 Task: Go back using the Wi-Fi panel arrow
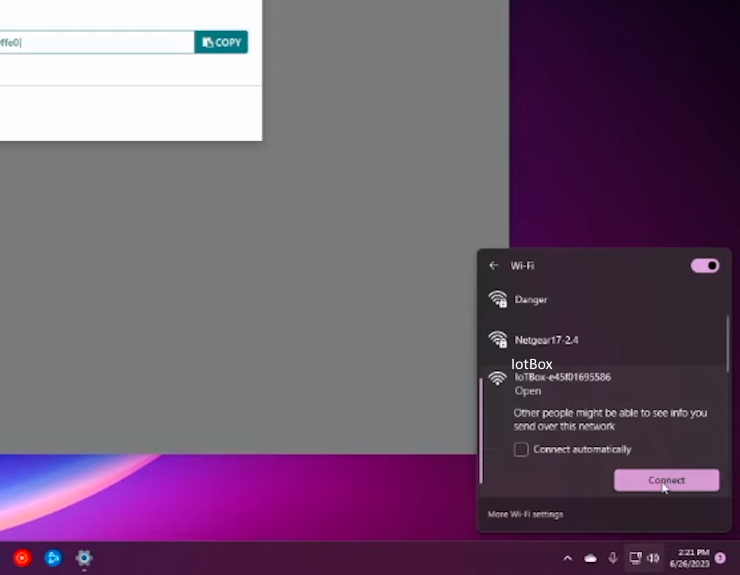(x=494, y=266)
